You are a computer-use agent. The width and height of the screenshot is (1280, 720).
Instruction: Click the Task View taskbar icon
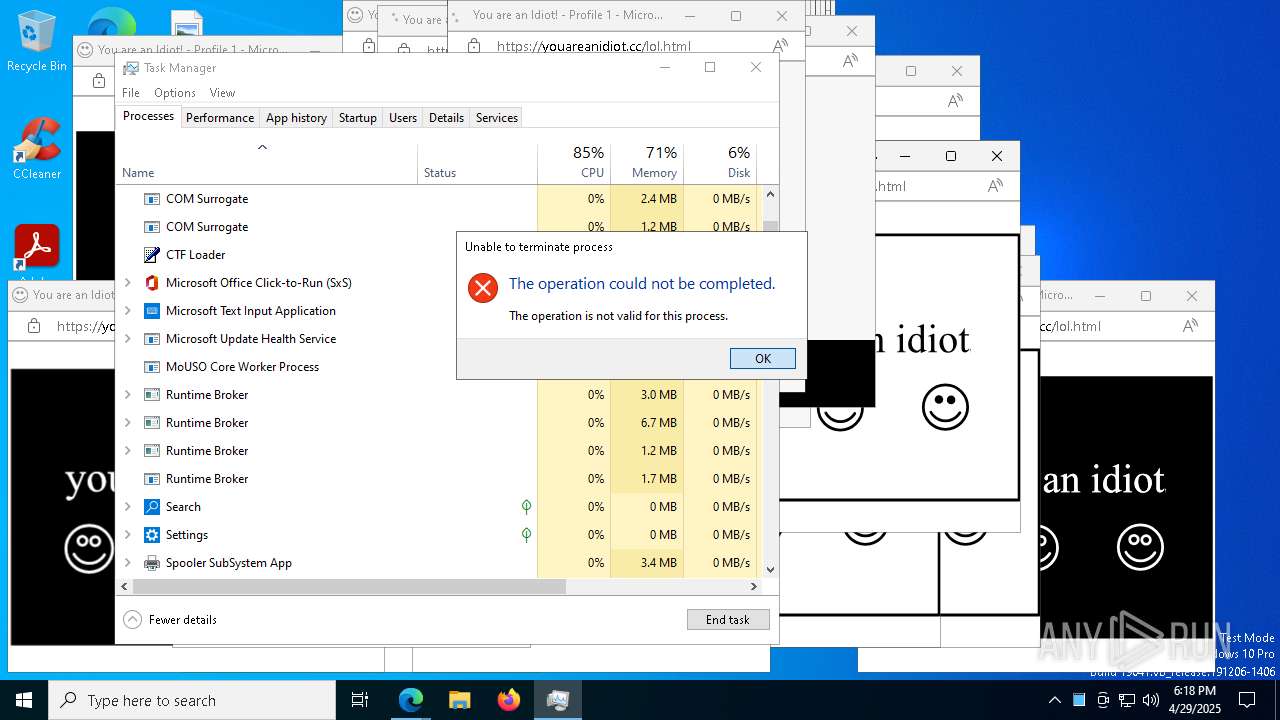(x=360, y=700)
